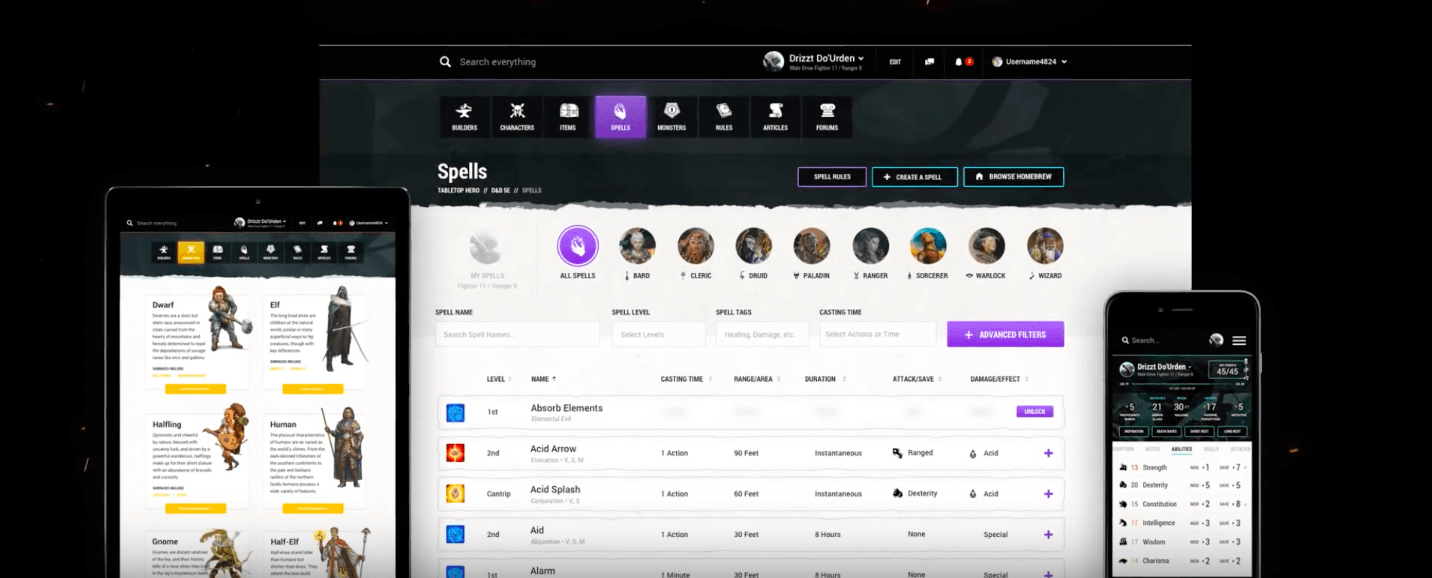Image resolution: width=1432 pixels, height=578 pixels.
Task: Click the Edit button in header
Action: tap(895, 62)
